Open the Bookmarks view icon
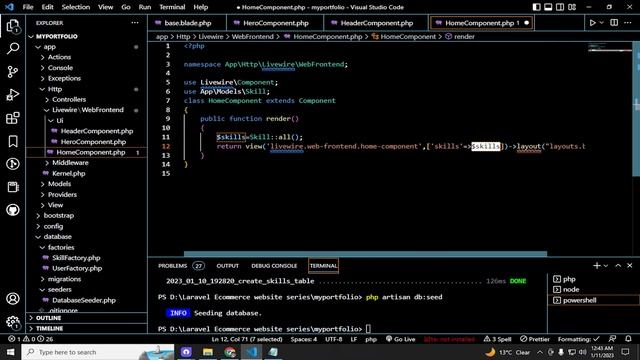The height and width of the screenshot is (360, 640). click(13, 141)
